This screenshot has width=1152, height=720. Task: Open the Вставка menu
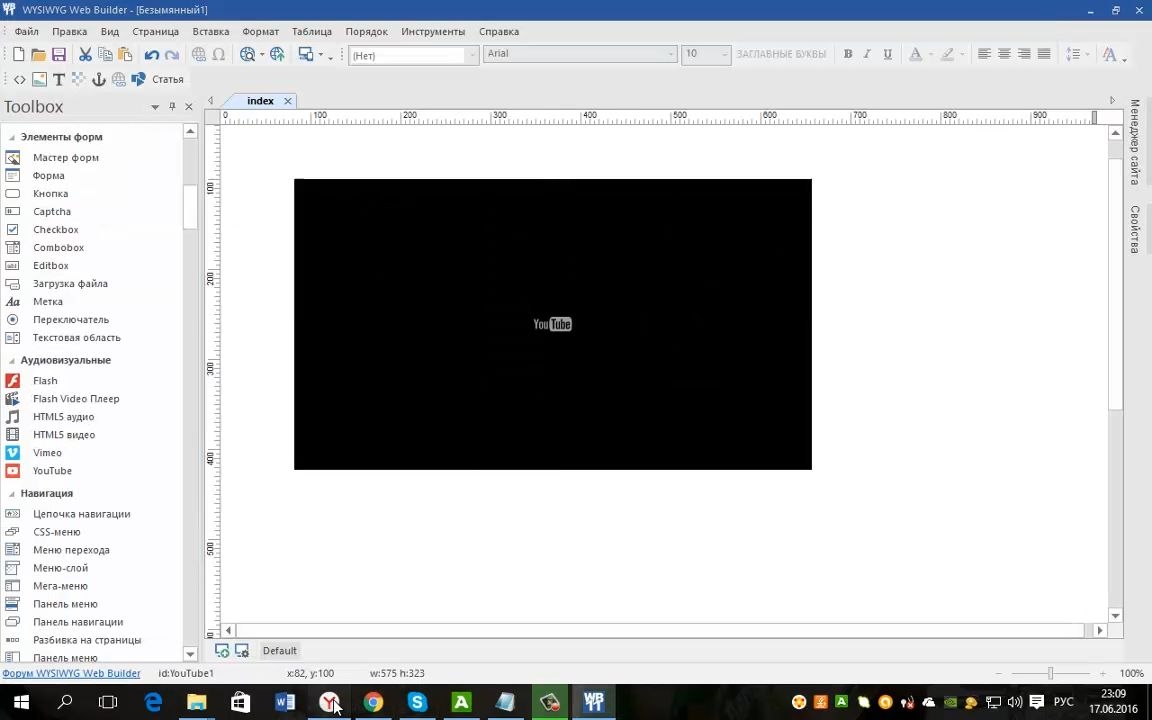(210, 32)
